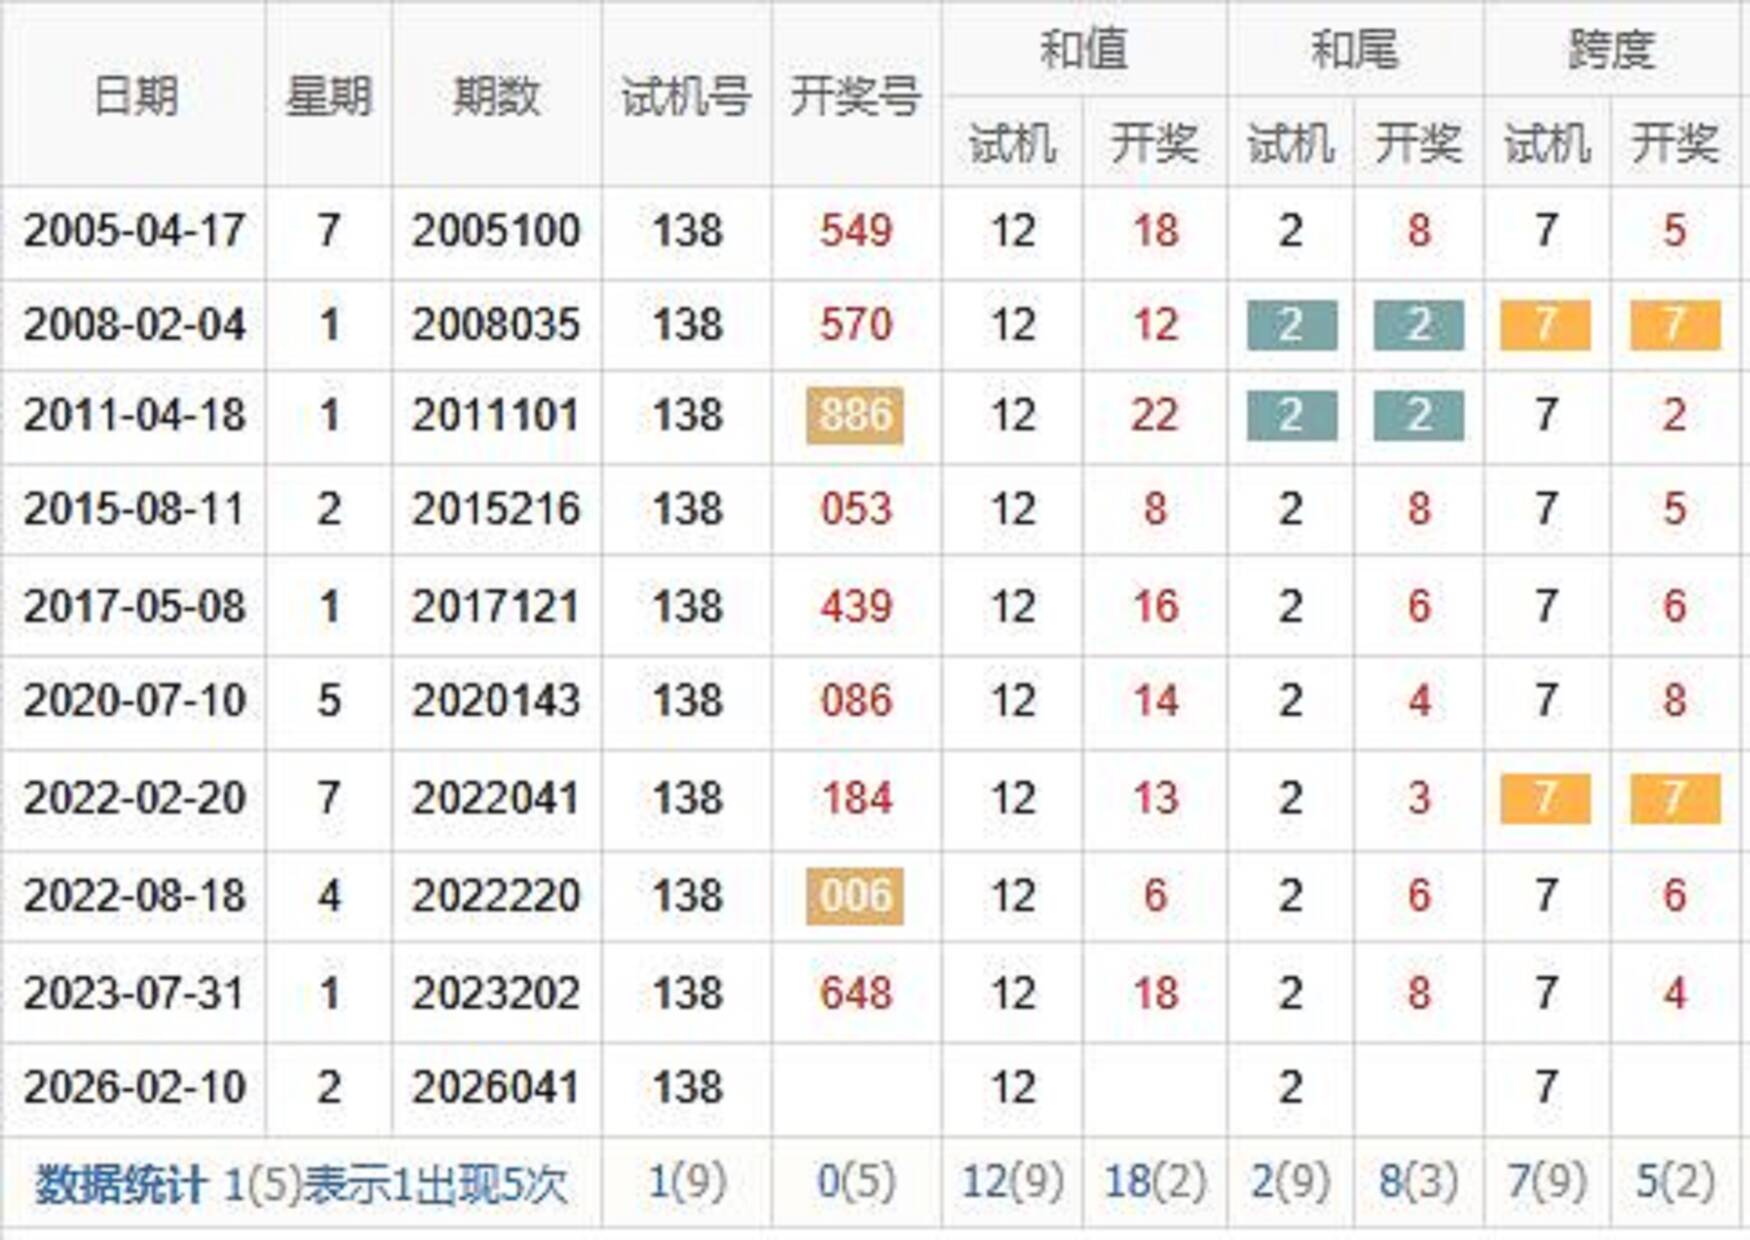Click the 数据统计 label in footer
1750x1240 pixels.
pyautogui.click(x=120, y=1184)
